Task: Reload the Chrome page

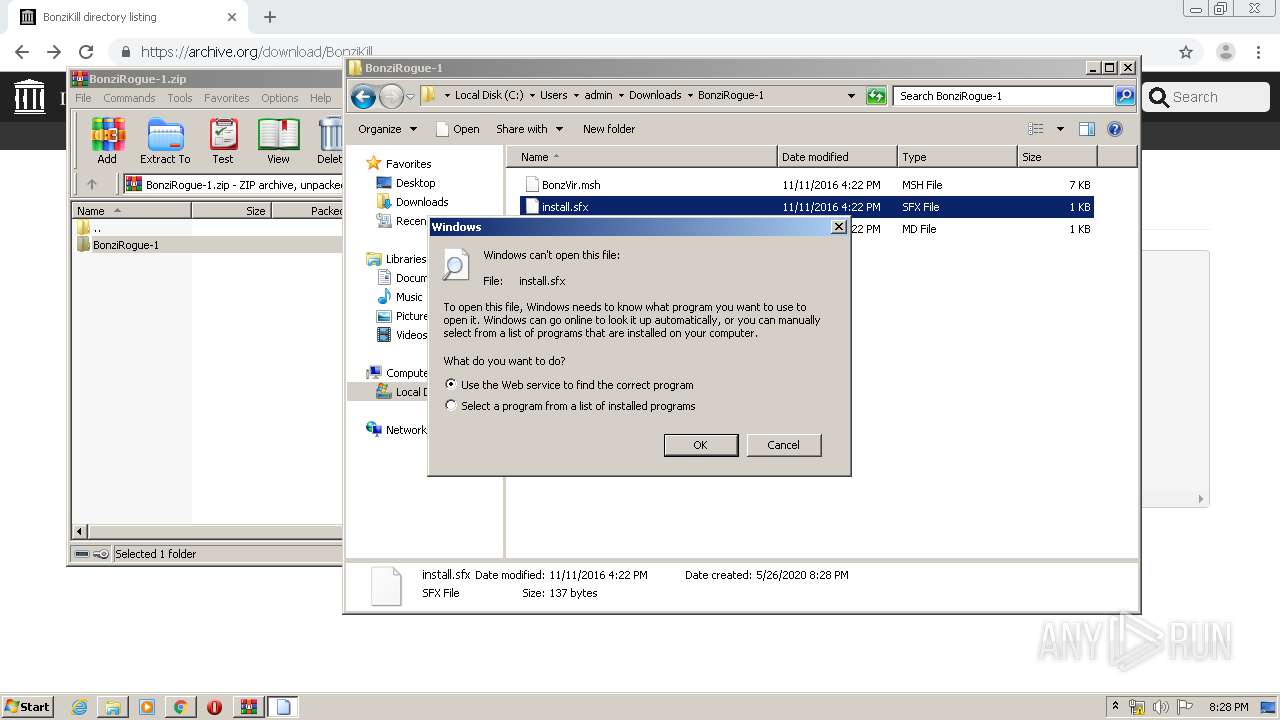Action: [86, 52]
